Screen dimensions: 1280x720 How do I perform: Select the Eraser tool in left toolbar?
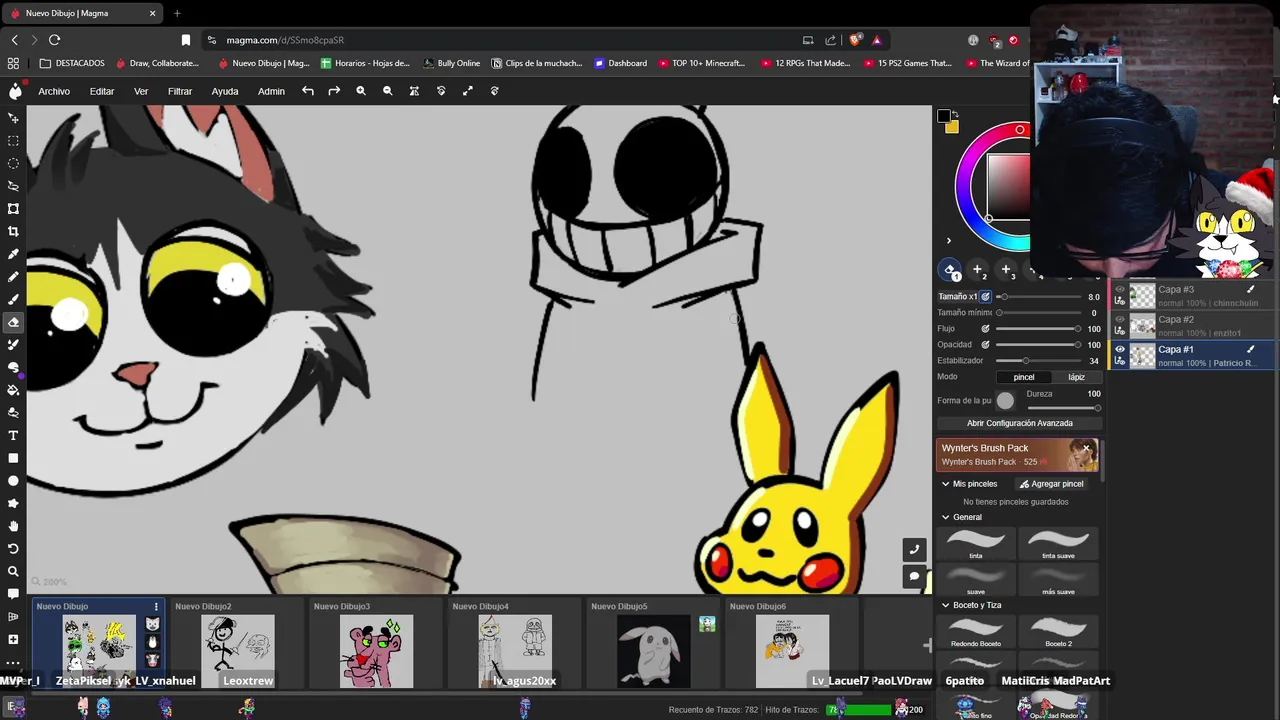14,322
